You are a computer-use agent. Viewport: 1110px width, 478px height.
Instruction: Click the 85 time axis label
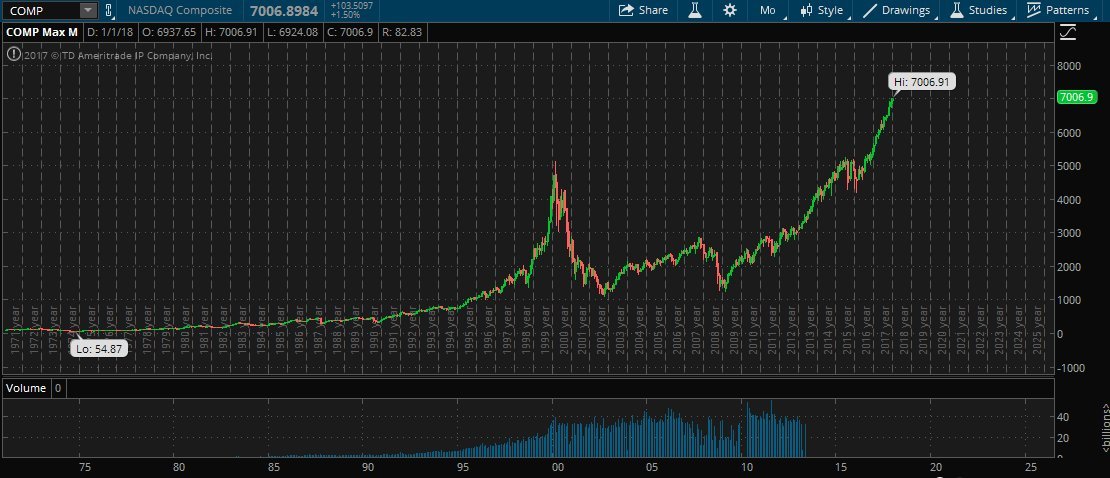[273, 467]
